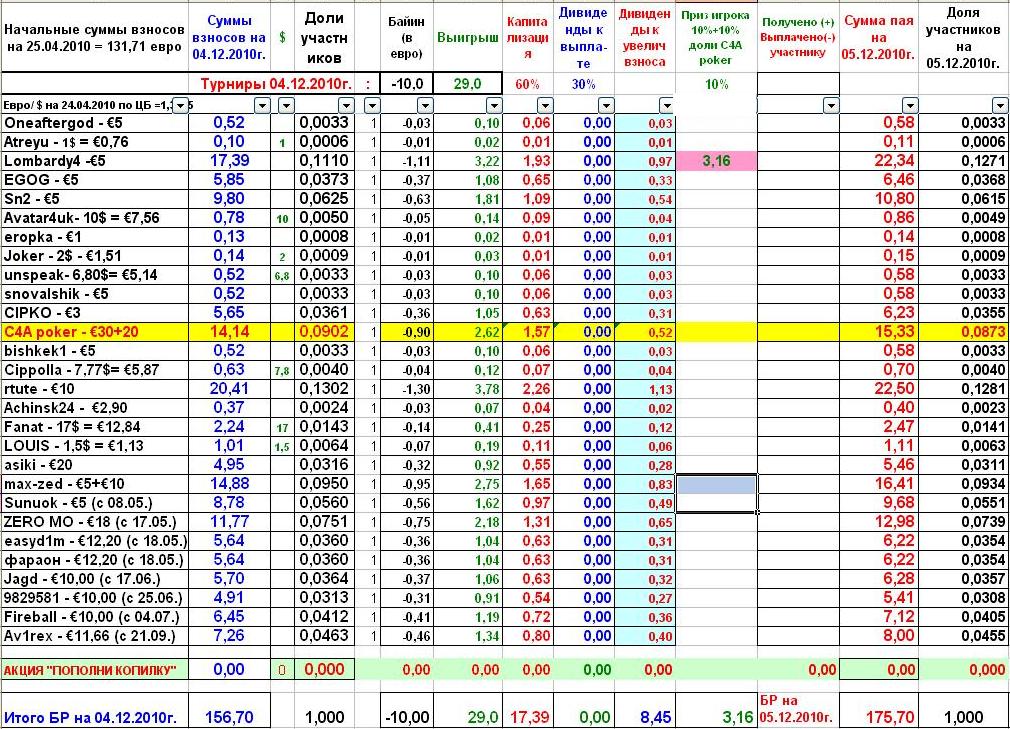Image resolution: width=1010 pixels, height=729 pixels.
Task: Select Итого БР на 04.12.2010г. label
Action: [x=90, y=717]
